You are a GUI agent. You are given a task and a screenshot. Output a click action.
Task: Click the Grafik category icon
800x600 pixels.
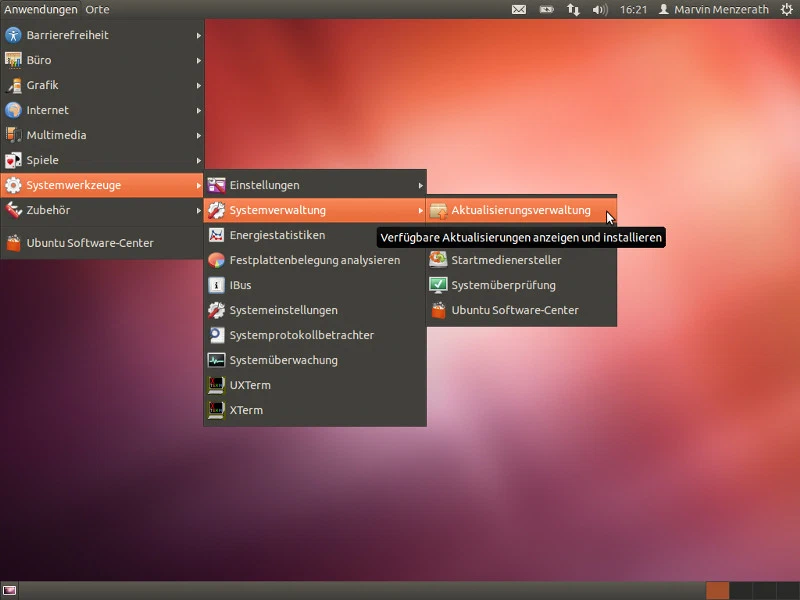click(13, 85)
